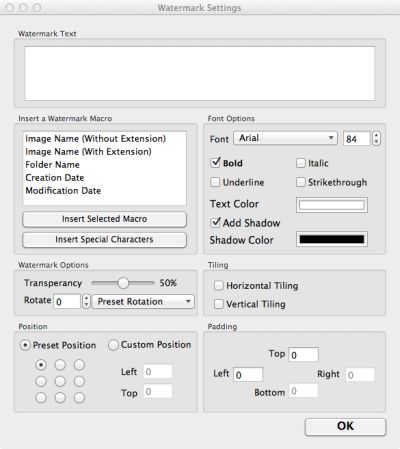Click Insert Special Characters button
This screenshot has height=449, width=400.
pos(104,239)
